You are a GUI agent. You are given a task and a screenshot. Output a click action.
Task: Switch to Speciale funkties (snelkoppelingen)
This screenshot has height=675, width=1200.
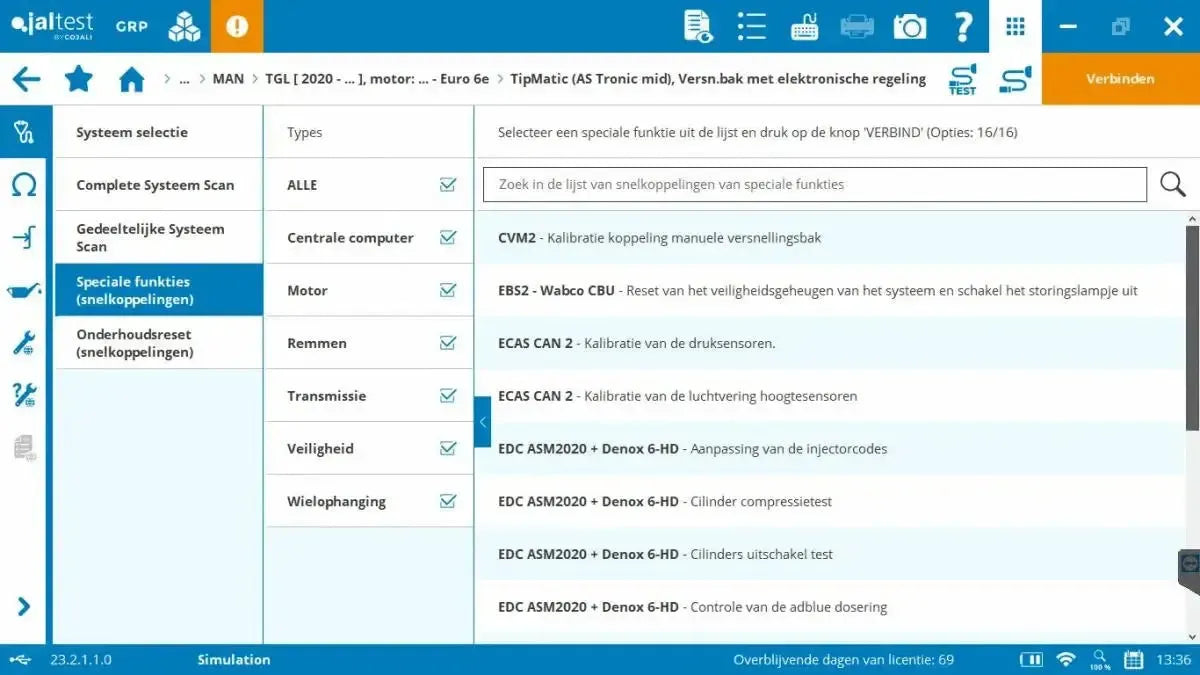[158, 290]
